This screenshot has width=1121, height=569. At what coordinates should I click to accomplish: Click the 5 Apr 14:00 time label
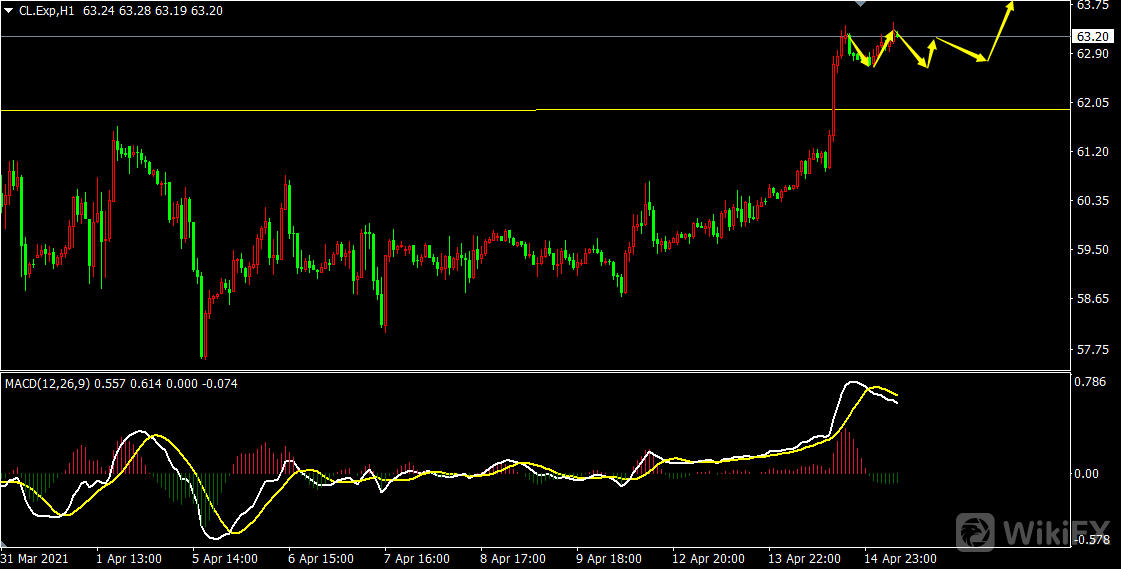tap(226, 559)
